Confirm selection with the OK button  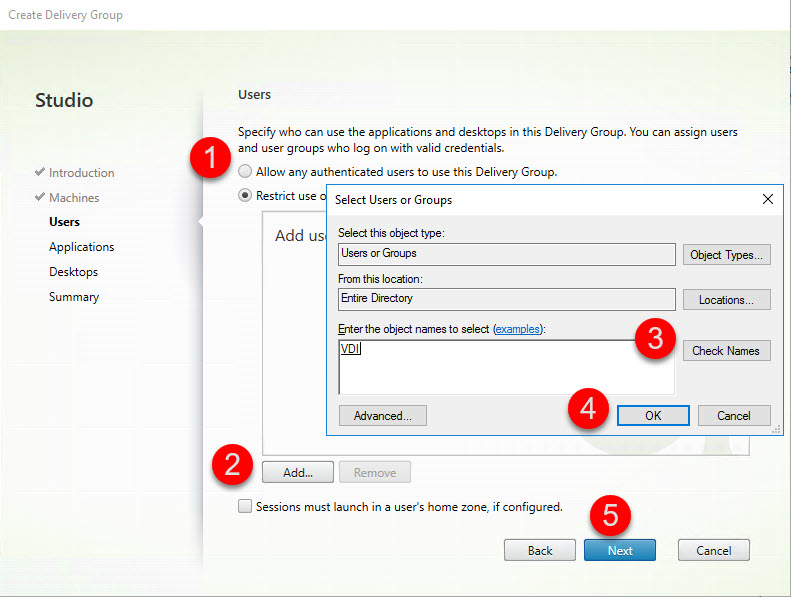coord(652,416)
